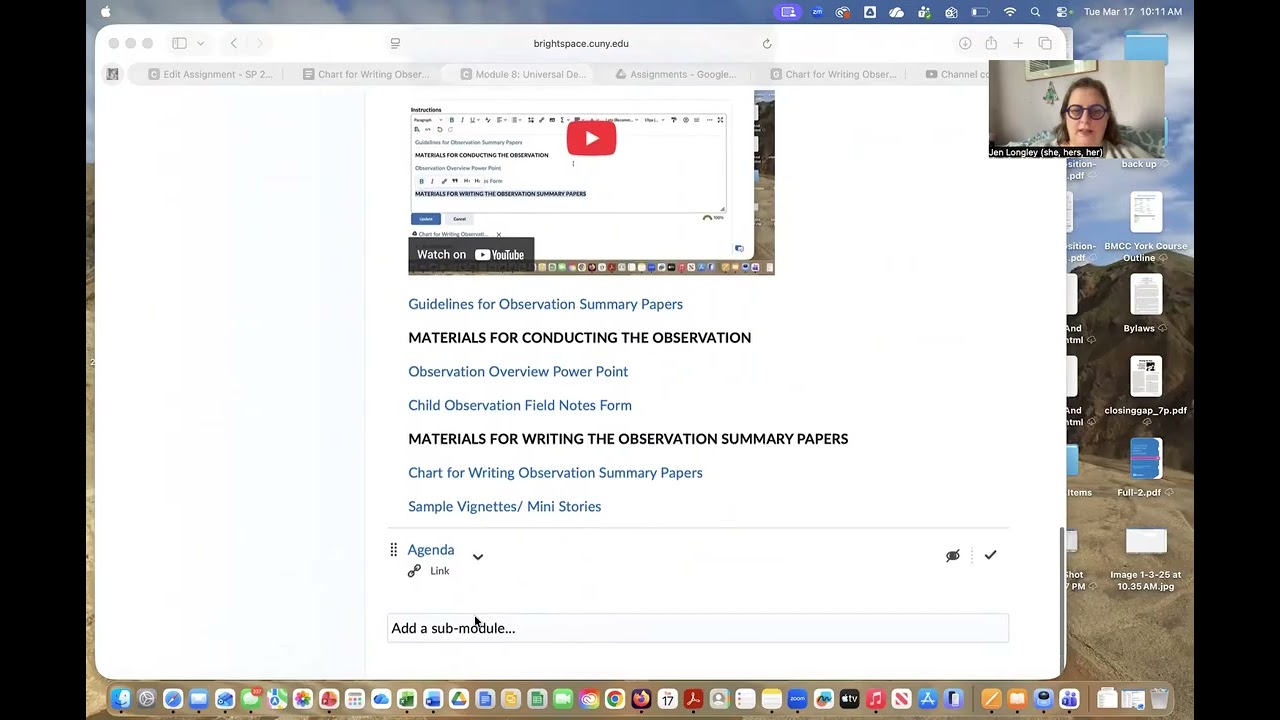Reload the page with refresh icon

point(767,43)
